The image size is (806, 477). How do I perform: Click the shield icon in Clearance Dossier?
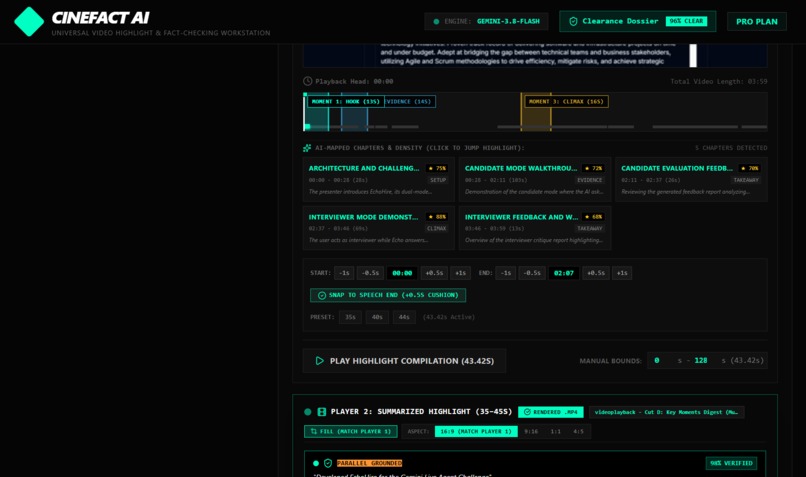(x=573, y=22)
